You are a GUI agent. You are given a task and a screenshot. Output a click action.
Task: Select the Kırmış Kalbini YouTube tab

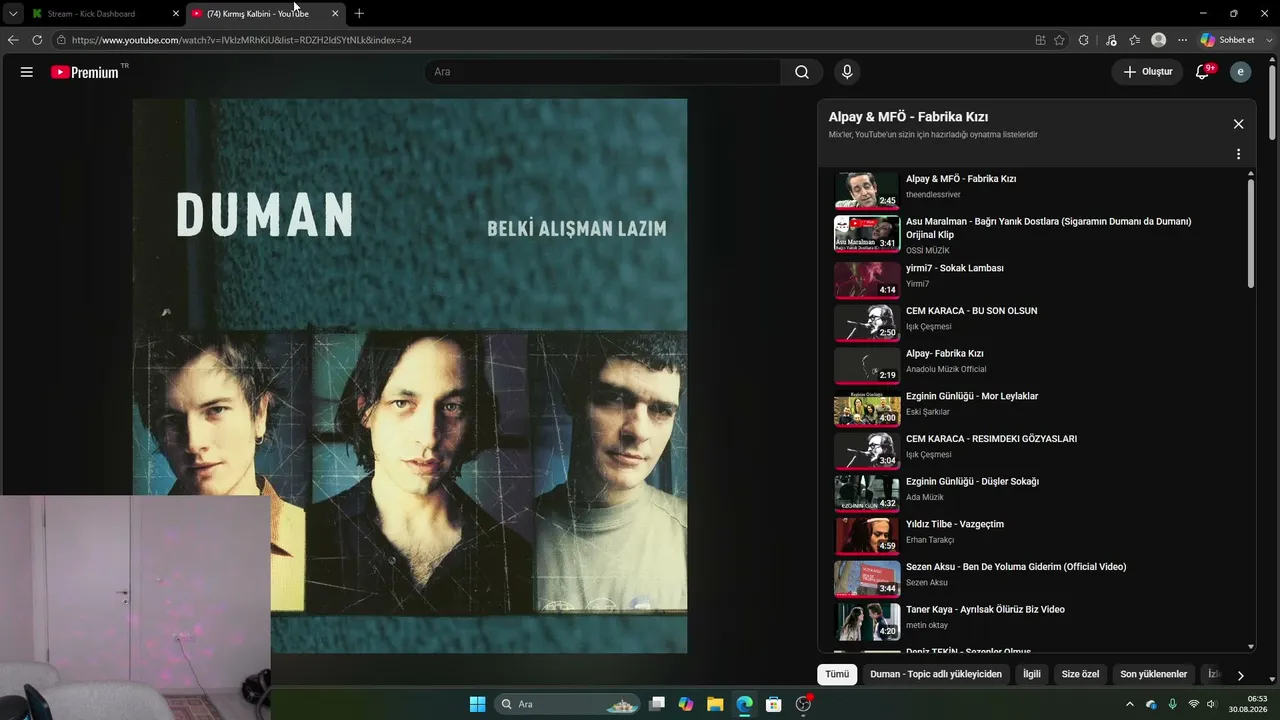[265, 13]
